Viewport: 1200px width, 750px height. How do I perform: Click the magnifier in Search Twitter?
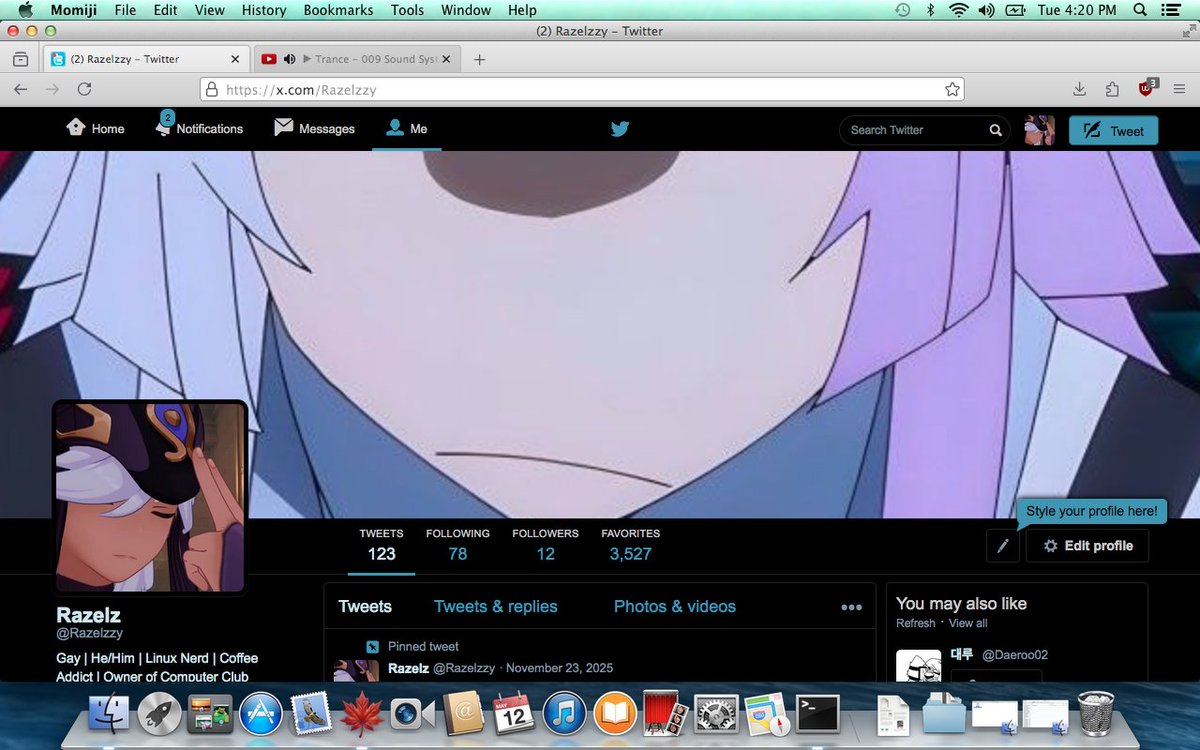[x=995, y=130]
